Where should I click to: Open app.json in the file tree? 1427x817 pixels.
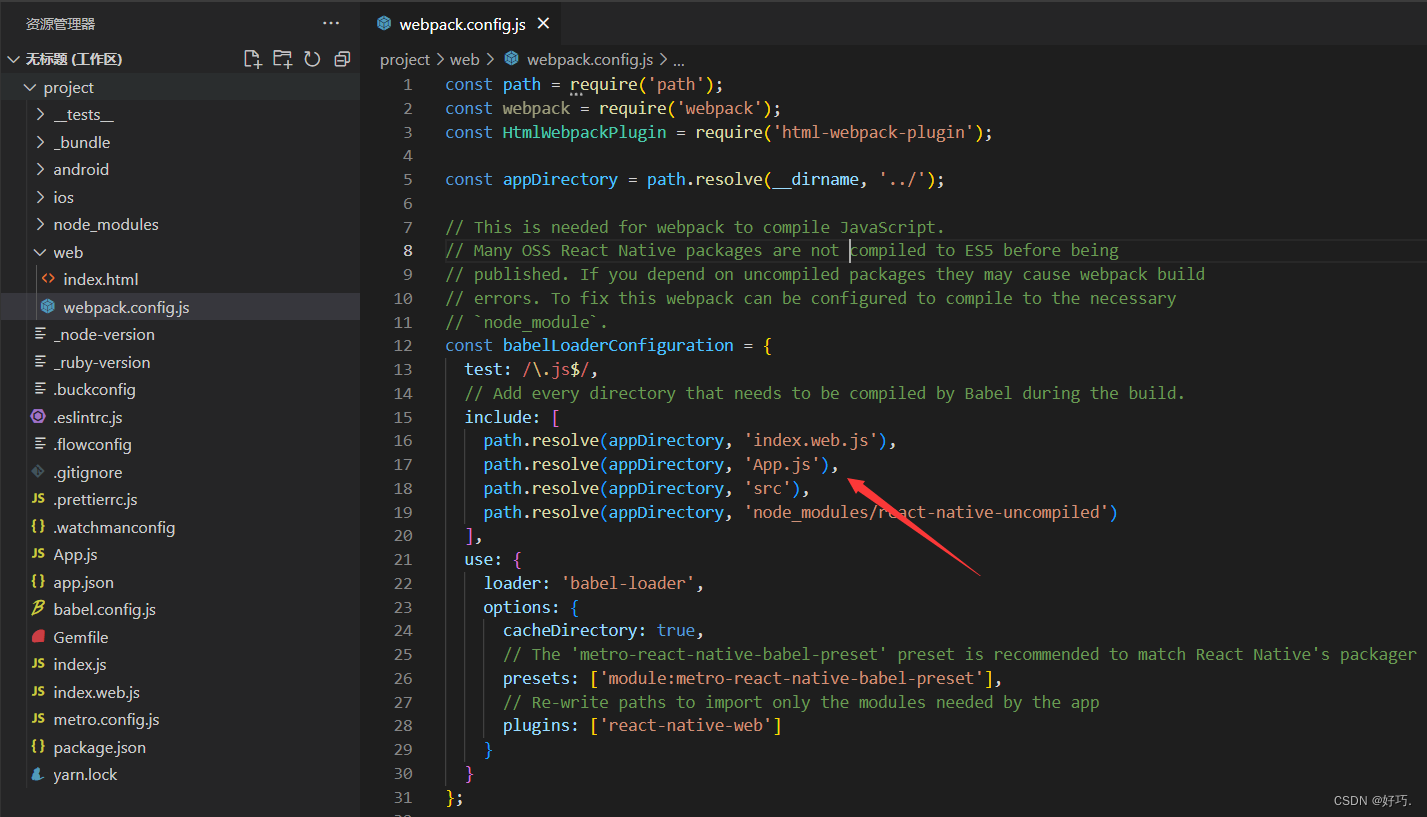coord(180,582)
